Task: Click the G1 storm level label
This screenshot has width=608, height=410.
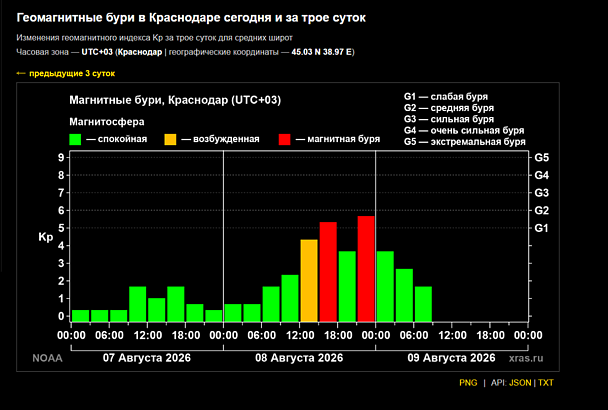Action: [542, 228]
